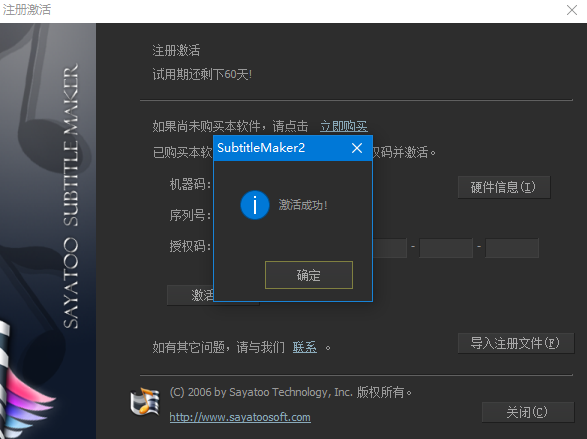Open the 联系 contact link
587x439 pixels.
pyautogui.click(x=305, y=347)
